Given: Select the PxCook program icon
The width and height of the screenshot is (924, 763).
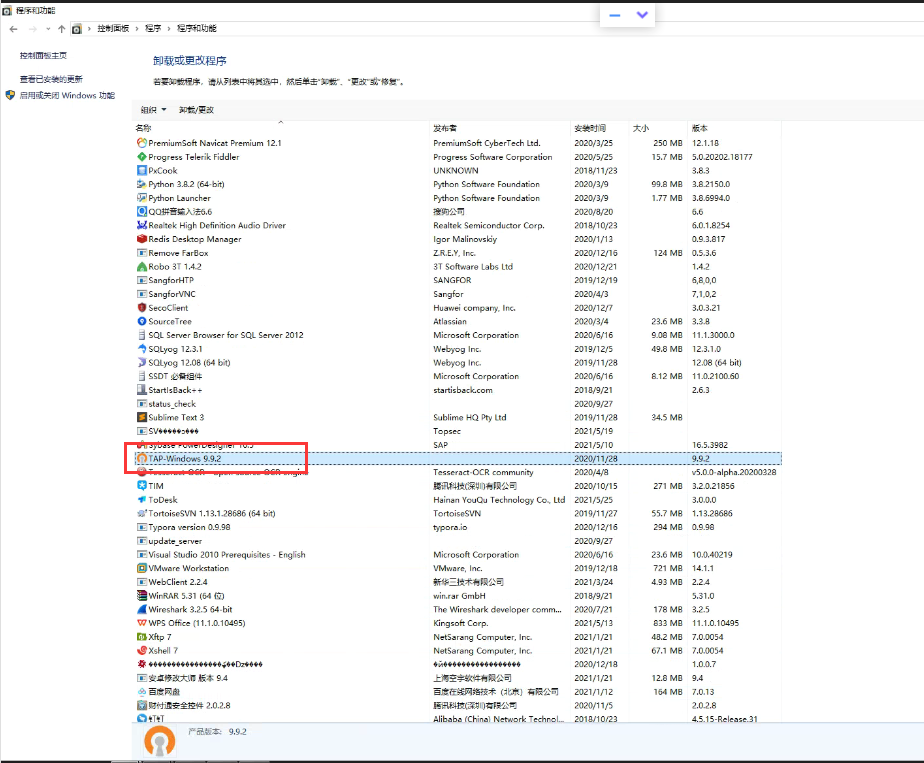Looking at the screenshot, I should coord(141,170).
